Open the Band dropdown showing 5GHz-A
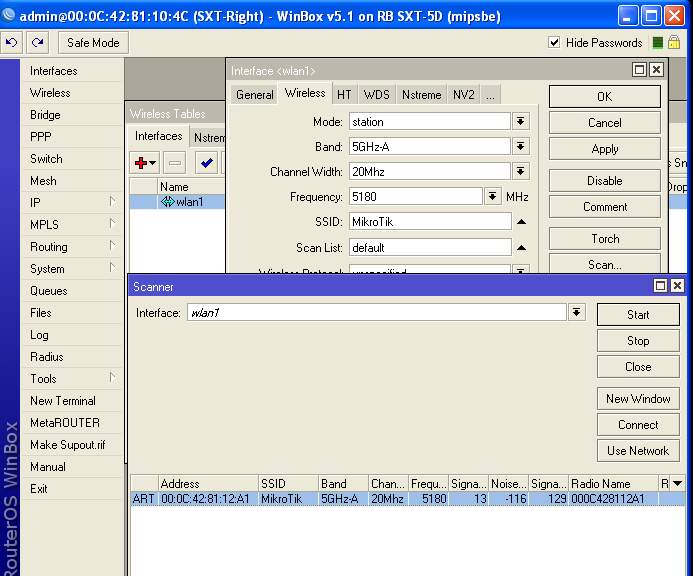 (520, 146)
